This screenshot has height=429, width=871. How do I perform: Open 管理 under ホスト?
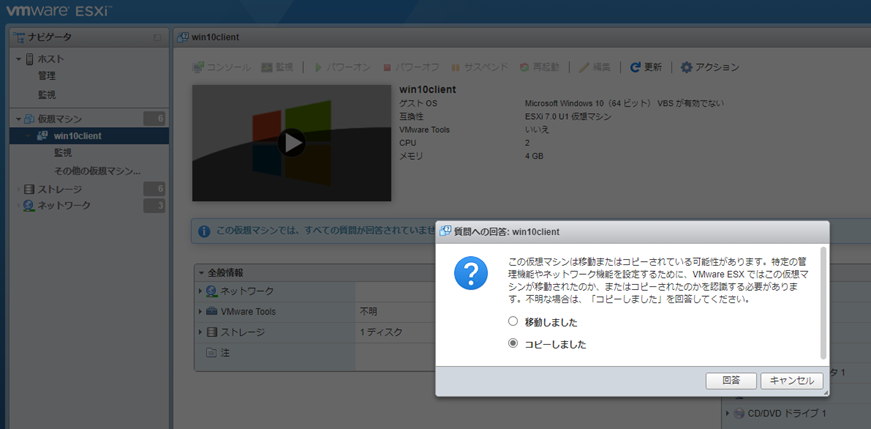click(x=47, y=76)
